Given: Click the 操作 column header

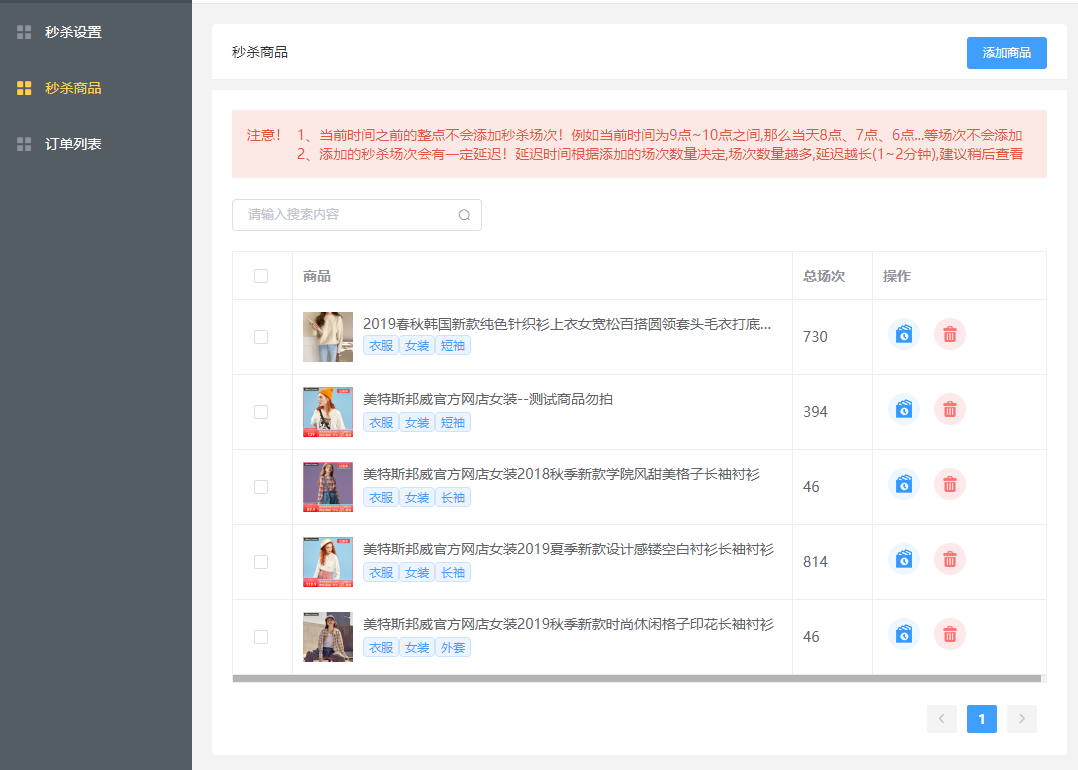Looking at the screenshot, I should click(x=896, y=276).
